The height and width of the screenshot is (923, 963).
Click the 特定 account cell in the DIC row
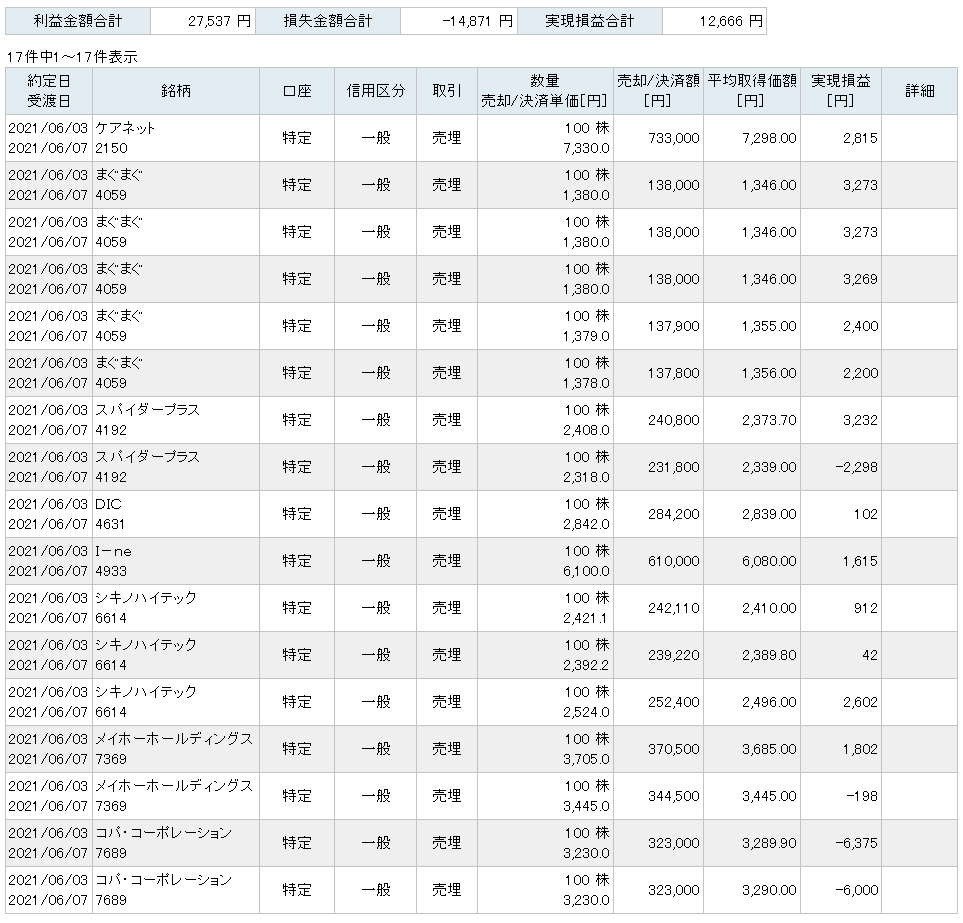tap(297, 514)
